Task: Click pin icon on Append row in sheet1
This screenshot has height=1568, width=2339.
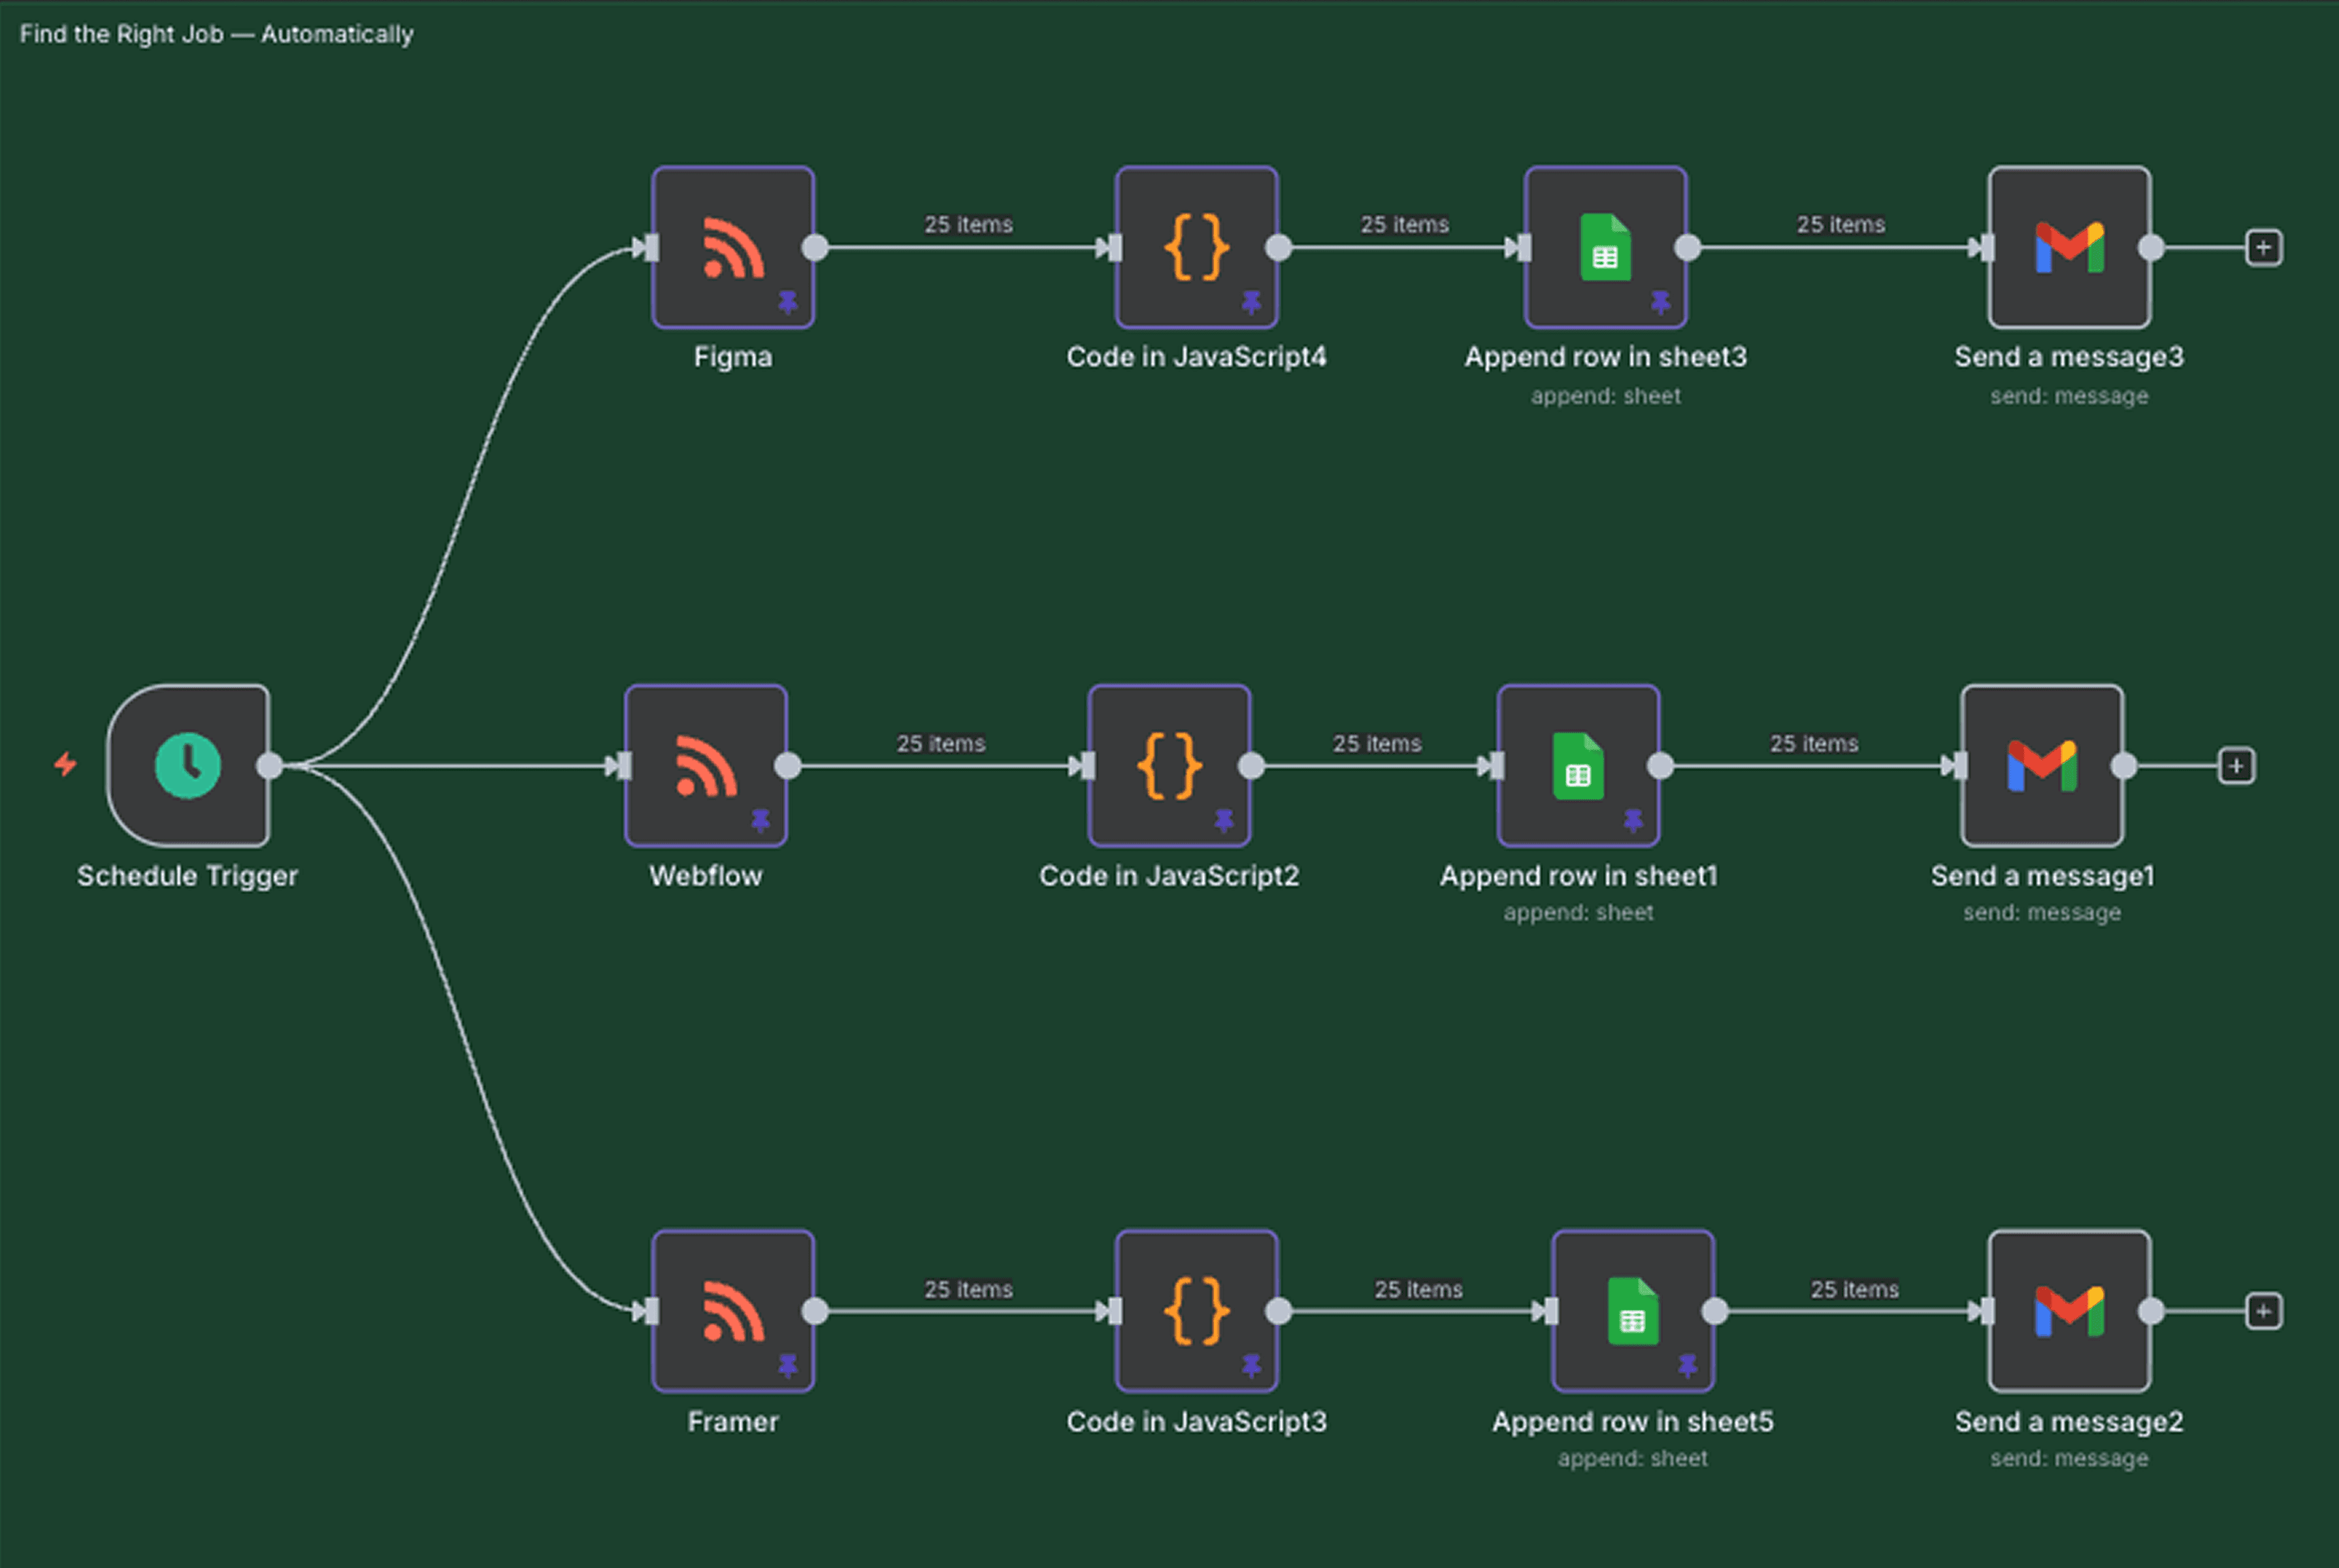Action: (x=1633, y=820)
